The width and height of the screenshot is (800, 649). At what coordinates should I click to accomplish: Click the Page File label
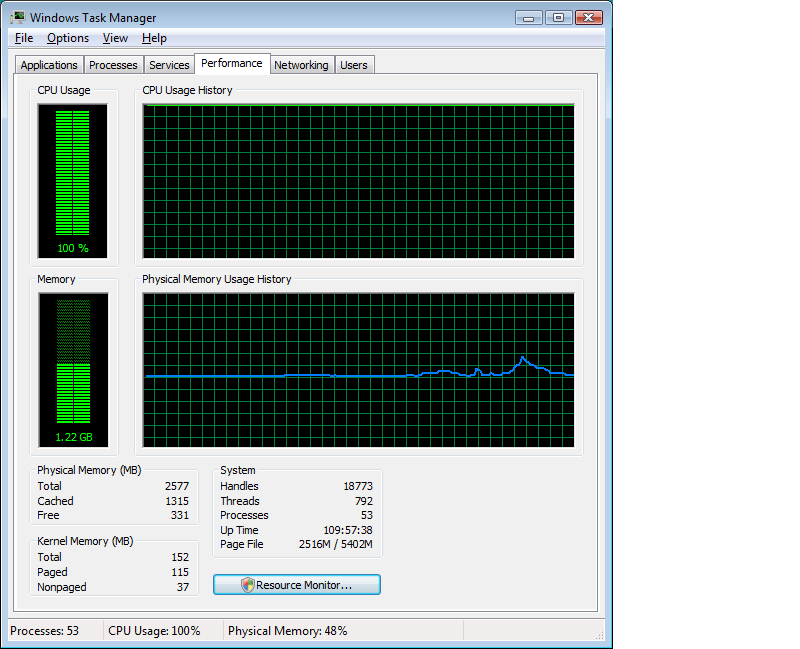pos(242,544)
